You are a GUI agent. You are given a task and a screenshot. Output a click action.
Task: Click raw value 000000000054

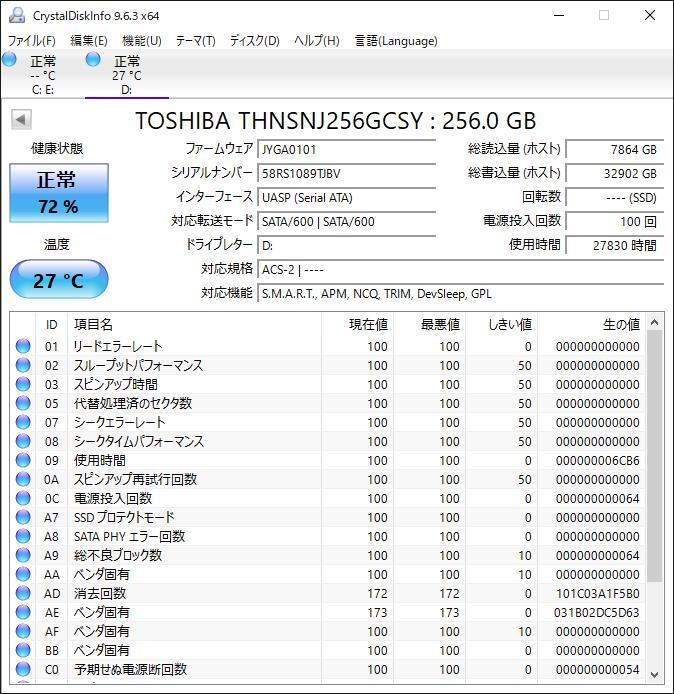[x=597, y=670]
